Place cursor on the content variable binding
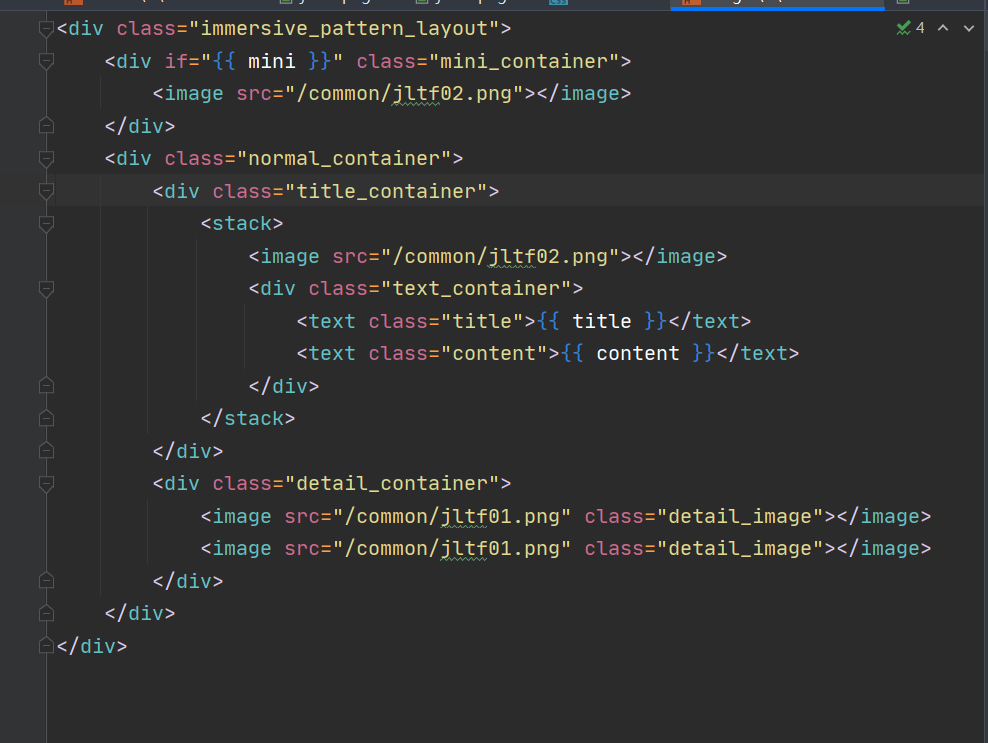This screenshot has width=988, height=743. [x=637, y=354]
